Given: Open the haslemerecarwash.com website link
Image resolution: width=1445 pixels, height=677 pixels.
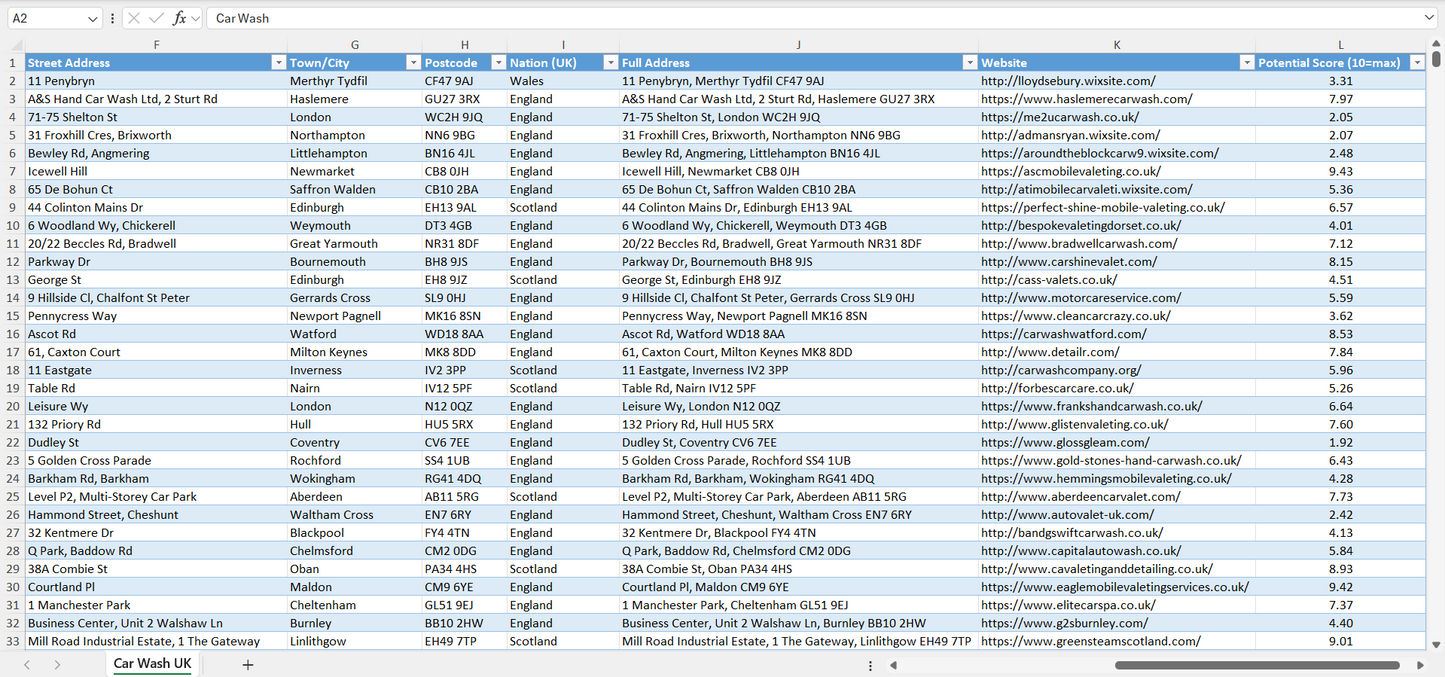Looking at the screenshot, I should 1086,99.
